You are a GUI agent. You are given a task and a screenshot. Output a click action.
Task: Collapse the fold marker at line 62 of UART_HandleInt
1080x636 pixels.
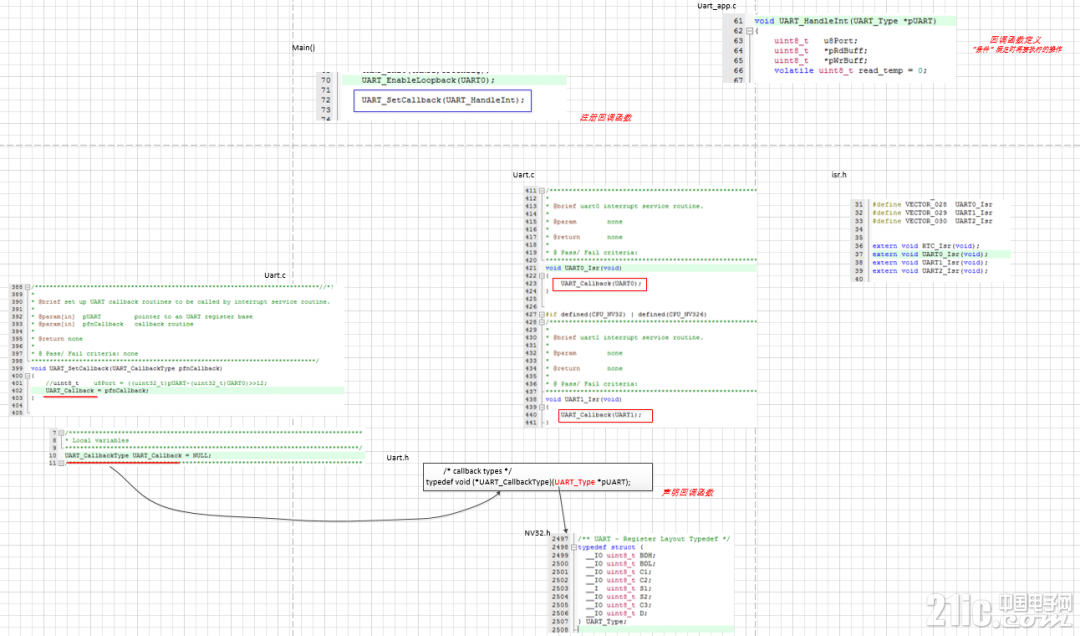[x=749, y=31]
